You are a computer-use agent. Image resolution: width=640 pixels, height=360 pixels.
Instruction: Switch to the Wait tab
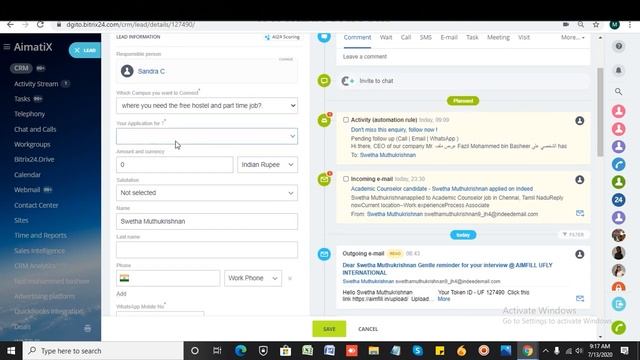(386, 37)
